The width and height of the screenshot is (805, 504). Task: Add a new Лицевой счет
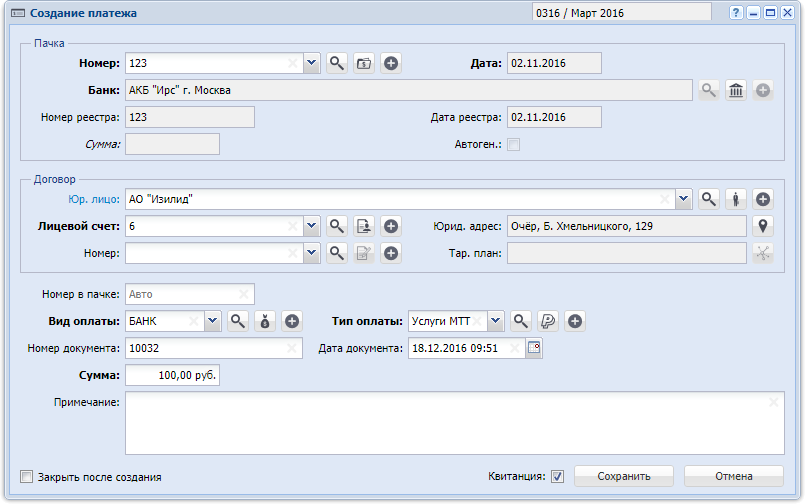pyautogui.click(x=391, y=226)
